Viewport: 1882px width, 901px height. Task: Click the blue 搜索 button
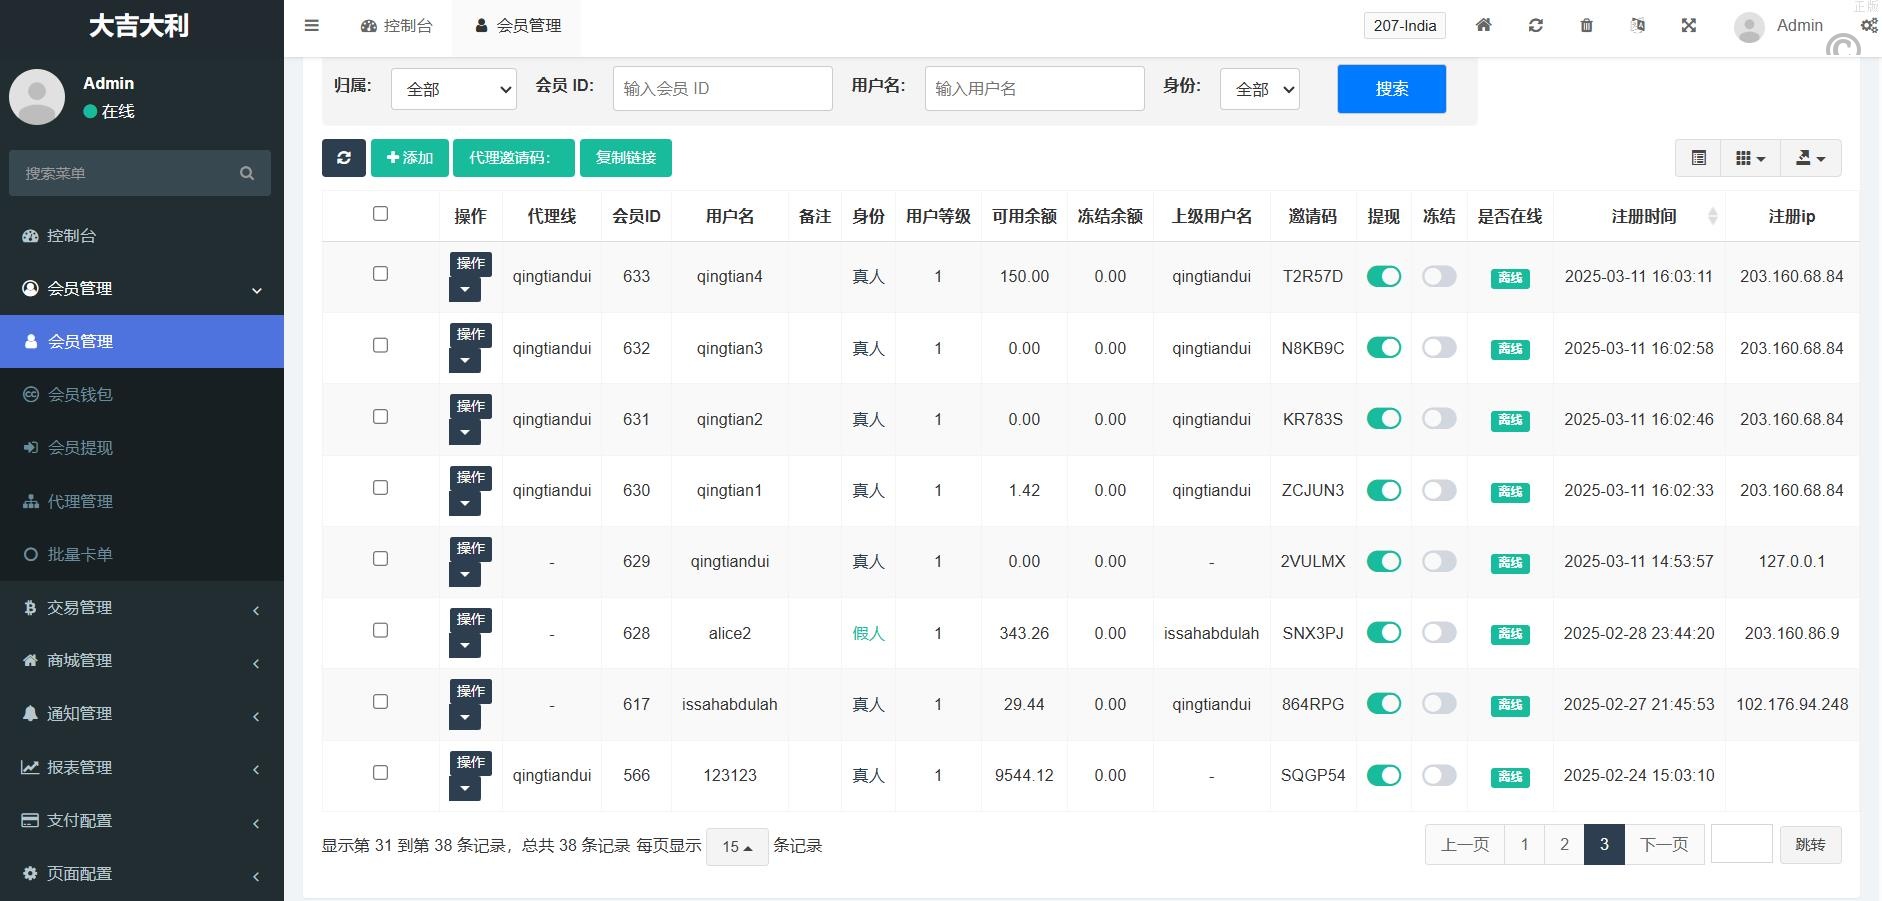(1391, 89)
